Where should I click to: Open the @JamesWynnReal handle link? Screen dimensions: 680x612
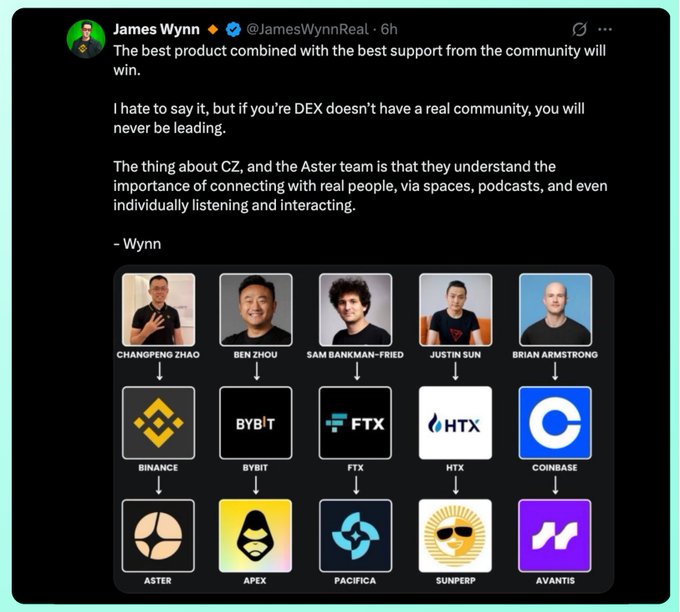pyautogui.click(x=307, y=29)
